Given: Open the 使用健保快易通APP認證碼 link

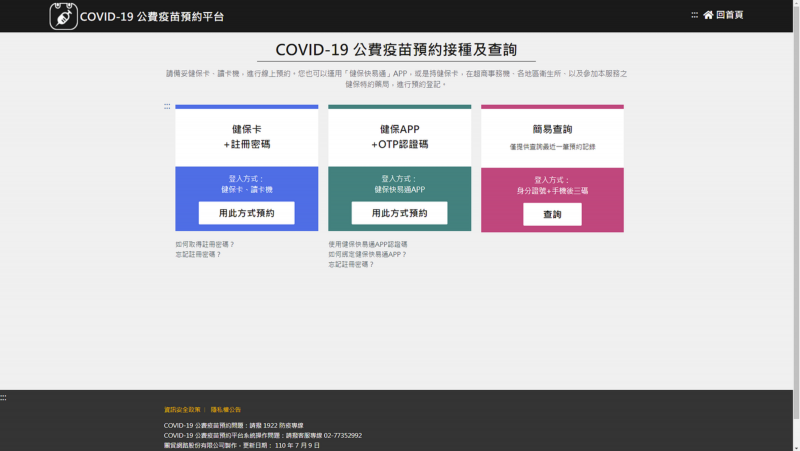Looking at the screenshot, I should click(367, 244).
